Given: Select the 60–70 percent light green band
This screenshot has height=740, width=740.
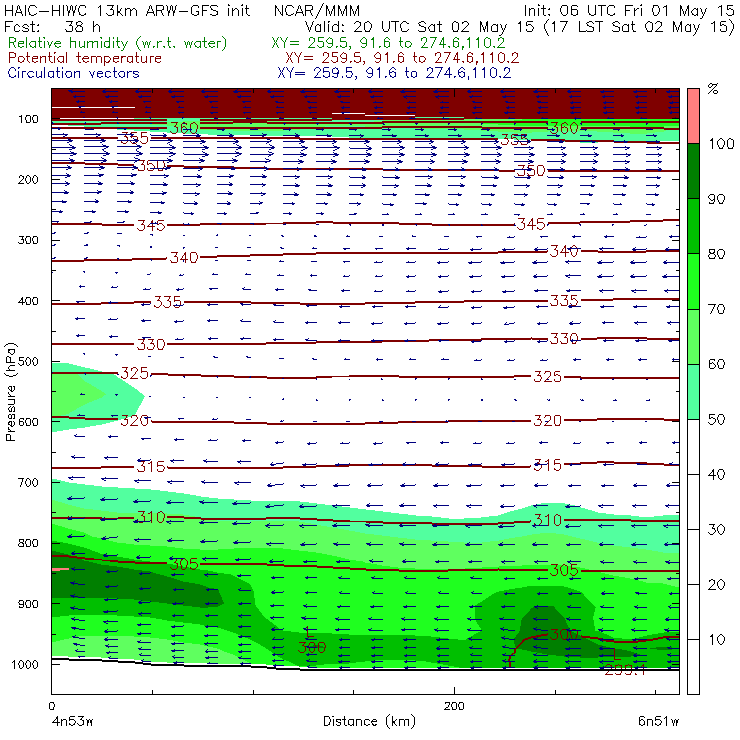Looking at the screenshot, I should [693, 336].
